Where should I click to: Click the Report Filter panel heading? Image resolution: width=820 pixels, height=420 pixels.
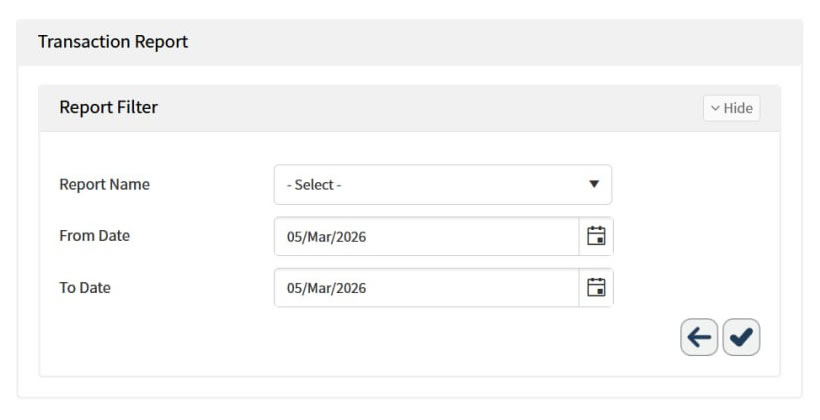tap(108, 107)
